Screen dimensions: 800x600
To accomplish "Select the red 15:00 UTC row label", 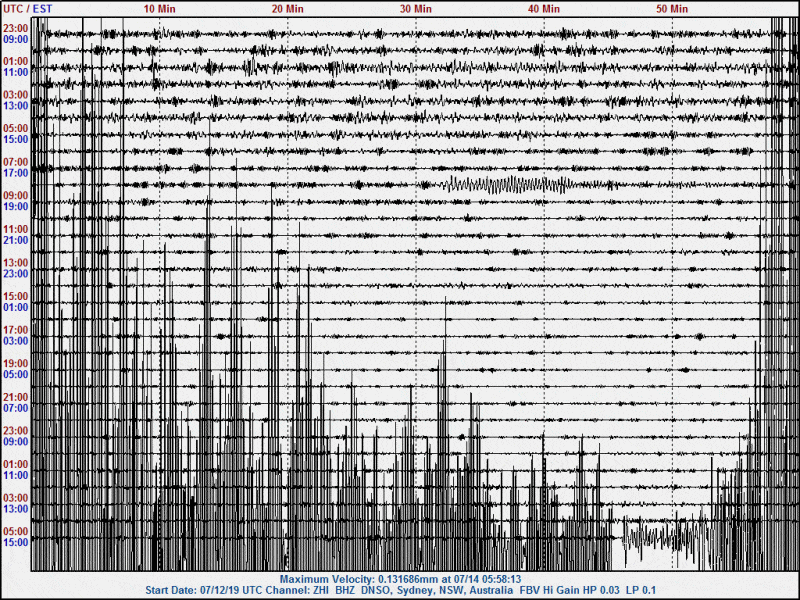I will [x=15, y=296].
